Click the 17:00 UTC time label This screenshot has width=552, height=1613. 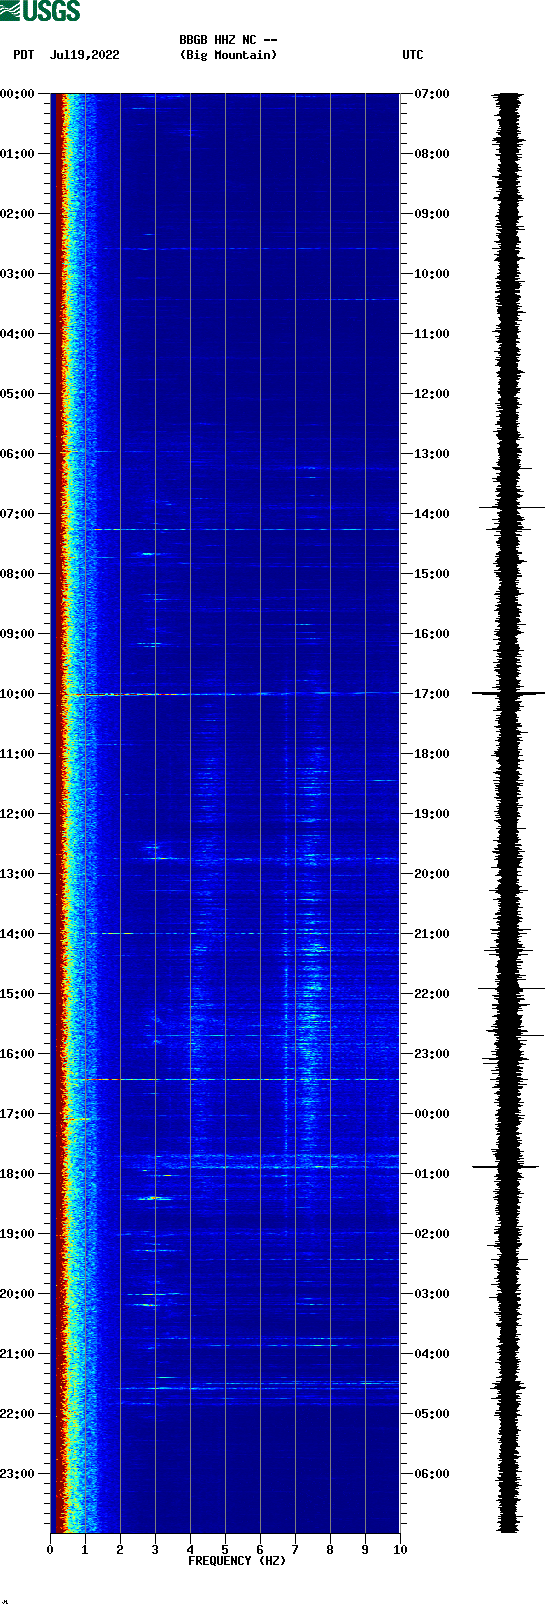coord(432,694)
